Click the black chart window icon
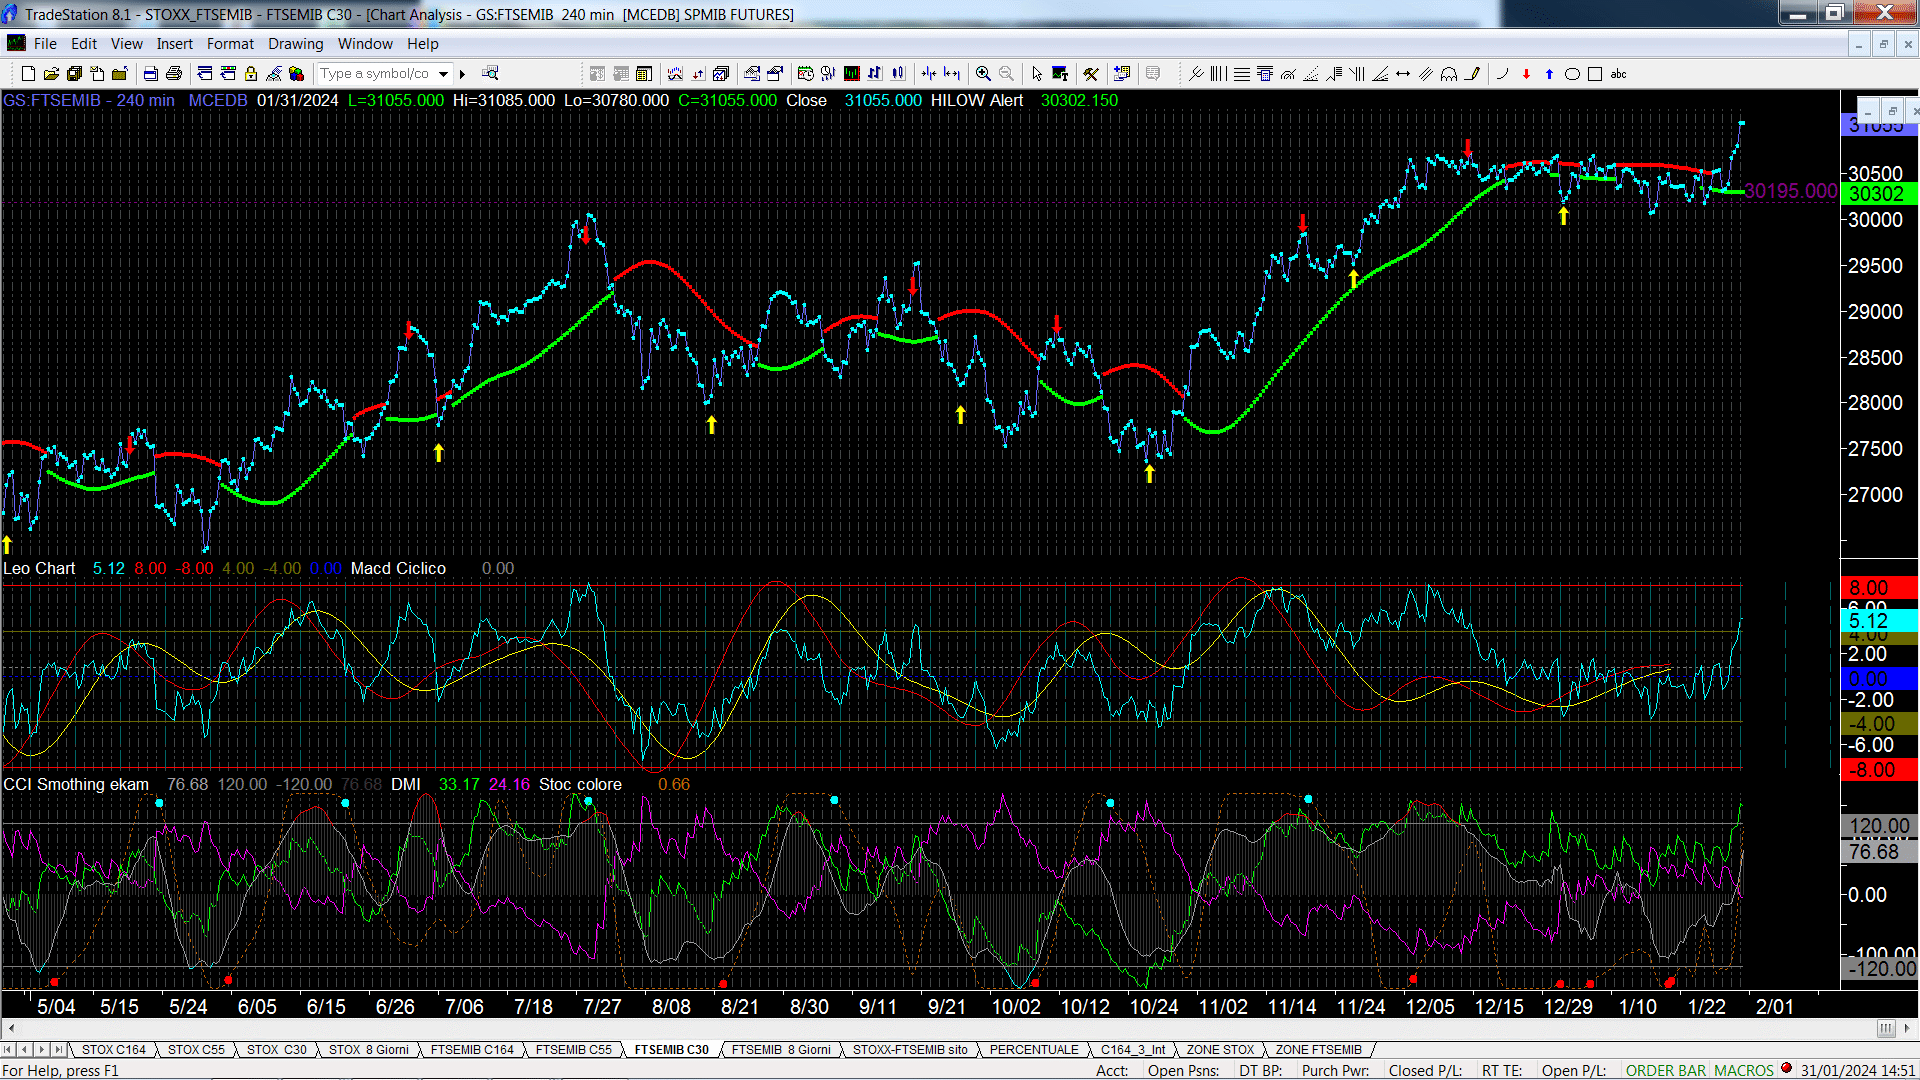The image size is (1920, 1080). 851,74
